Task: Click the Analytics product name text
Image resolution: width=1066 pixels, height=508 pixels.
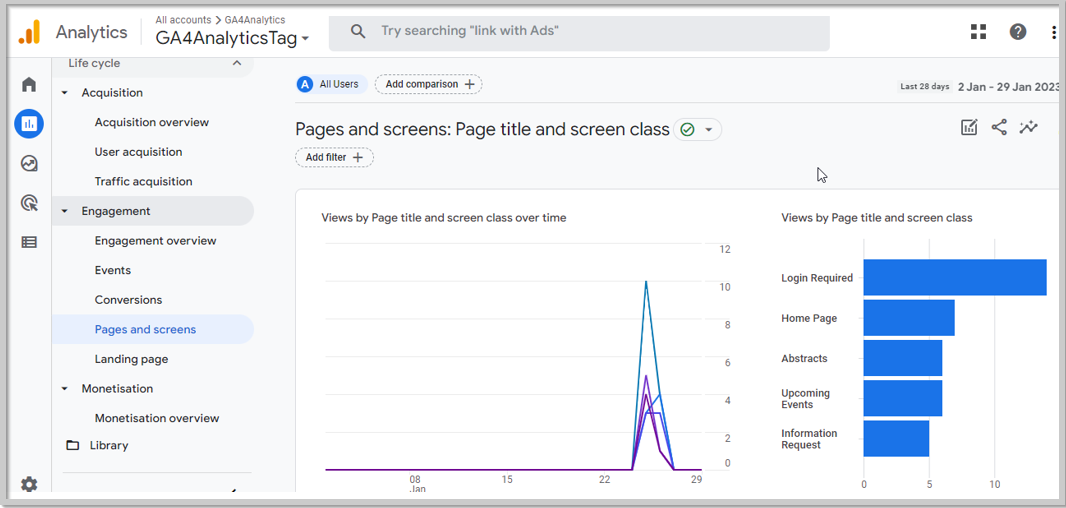Action: coord(91,32)
